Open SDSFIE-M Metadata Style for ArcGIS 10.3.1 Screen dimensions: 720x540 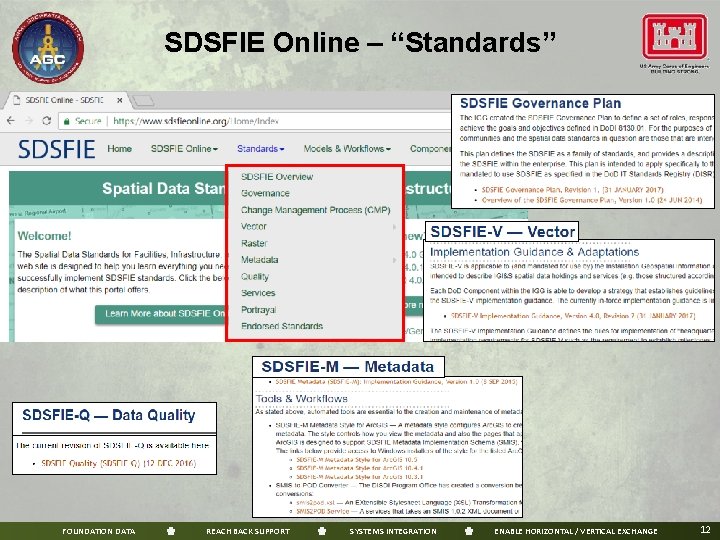pos(360,477)
